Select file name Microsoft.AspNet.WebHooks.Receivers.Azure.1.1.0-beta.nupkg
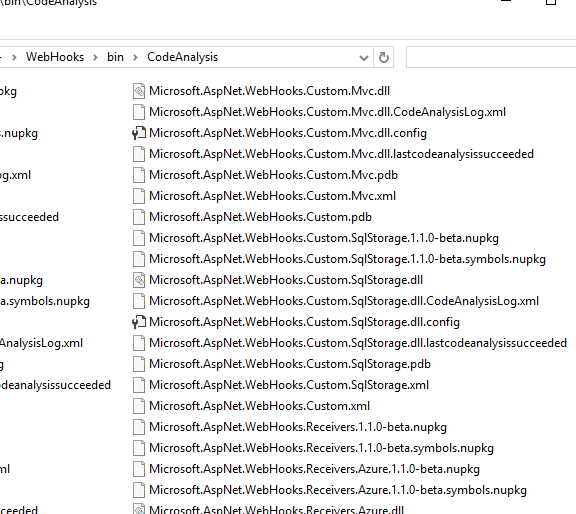 pyautogui.click(x=314, y=469)
